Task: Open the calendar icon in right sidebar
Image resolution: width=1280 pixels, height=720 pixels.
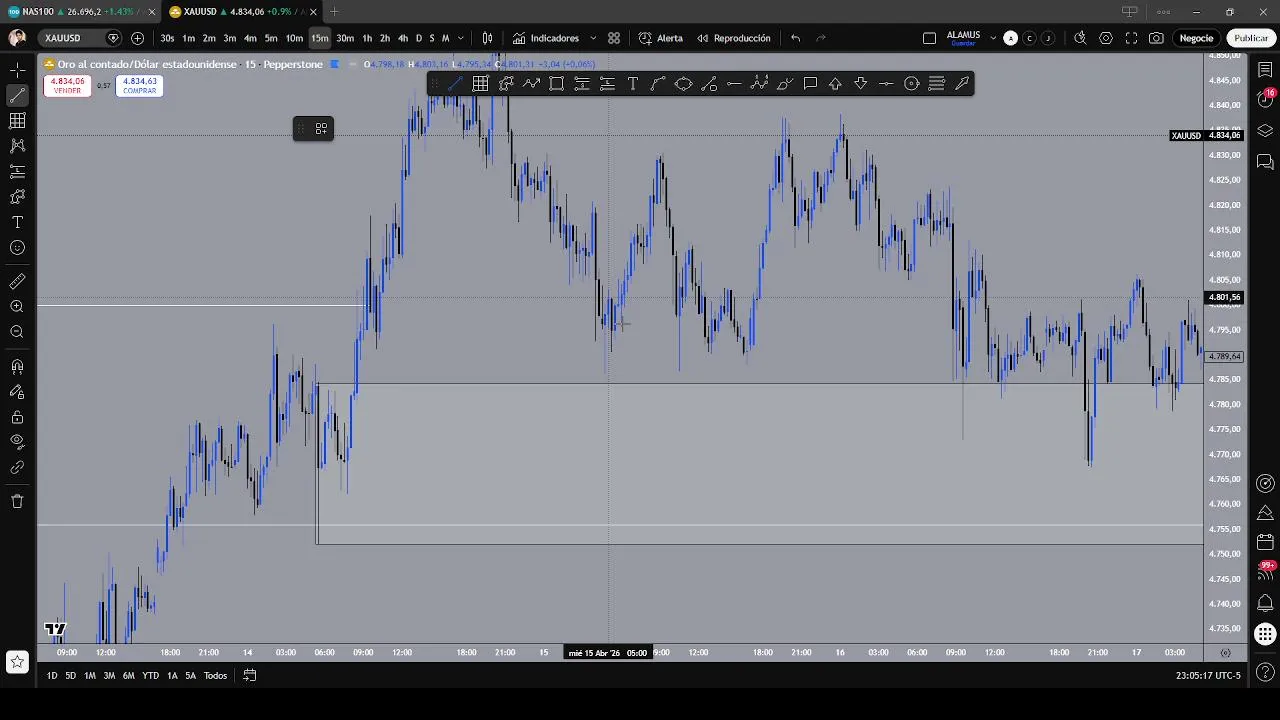Action: click(1265, 542)
